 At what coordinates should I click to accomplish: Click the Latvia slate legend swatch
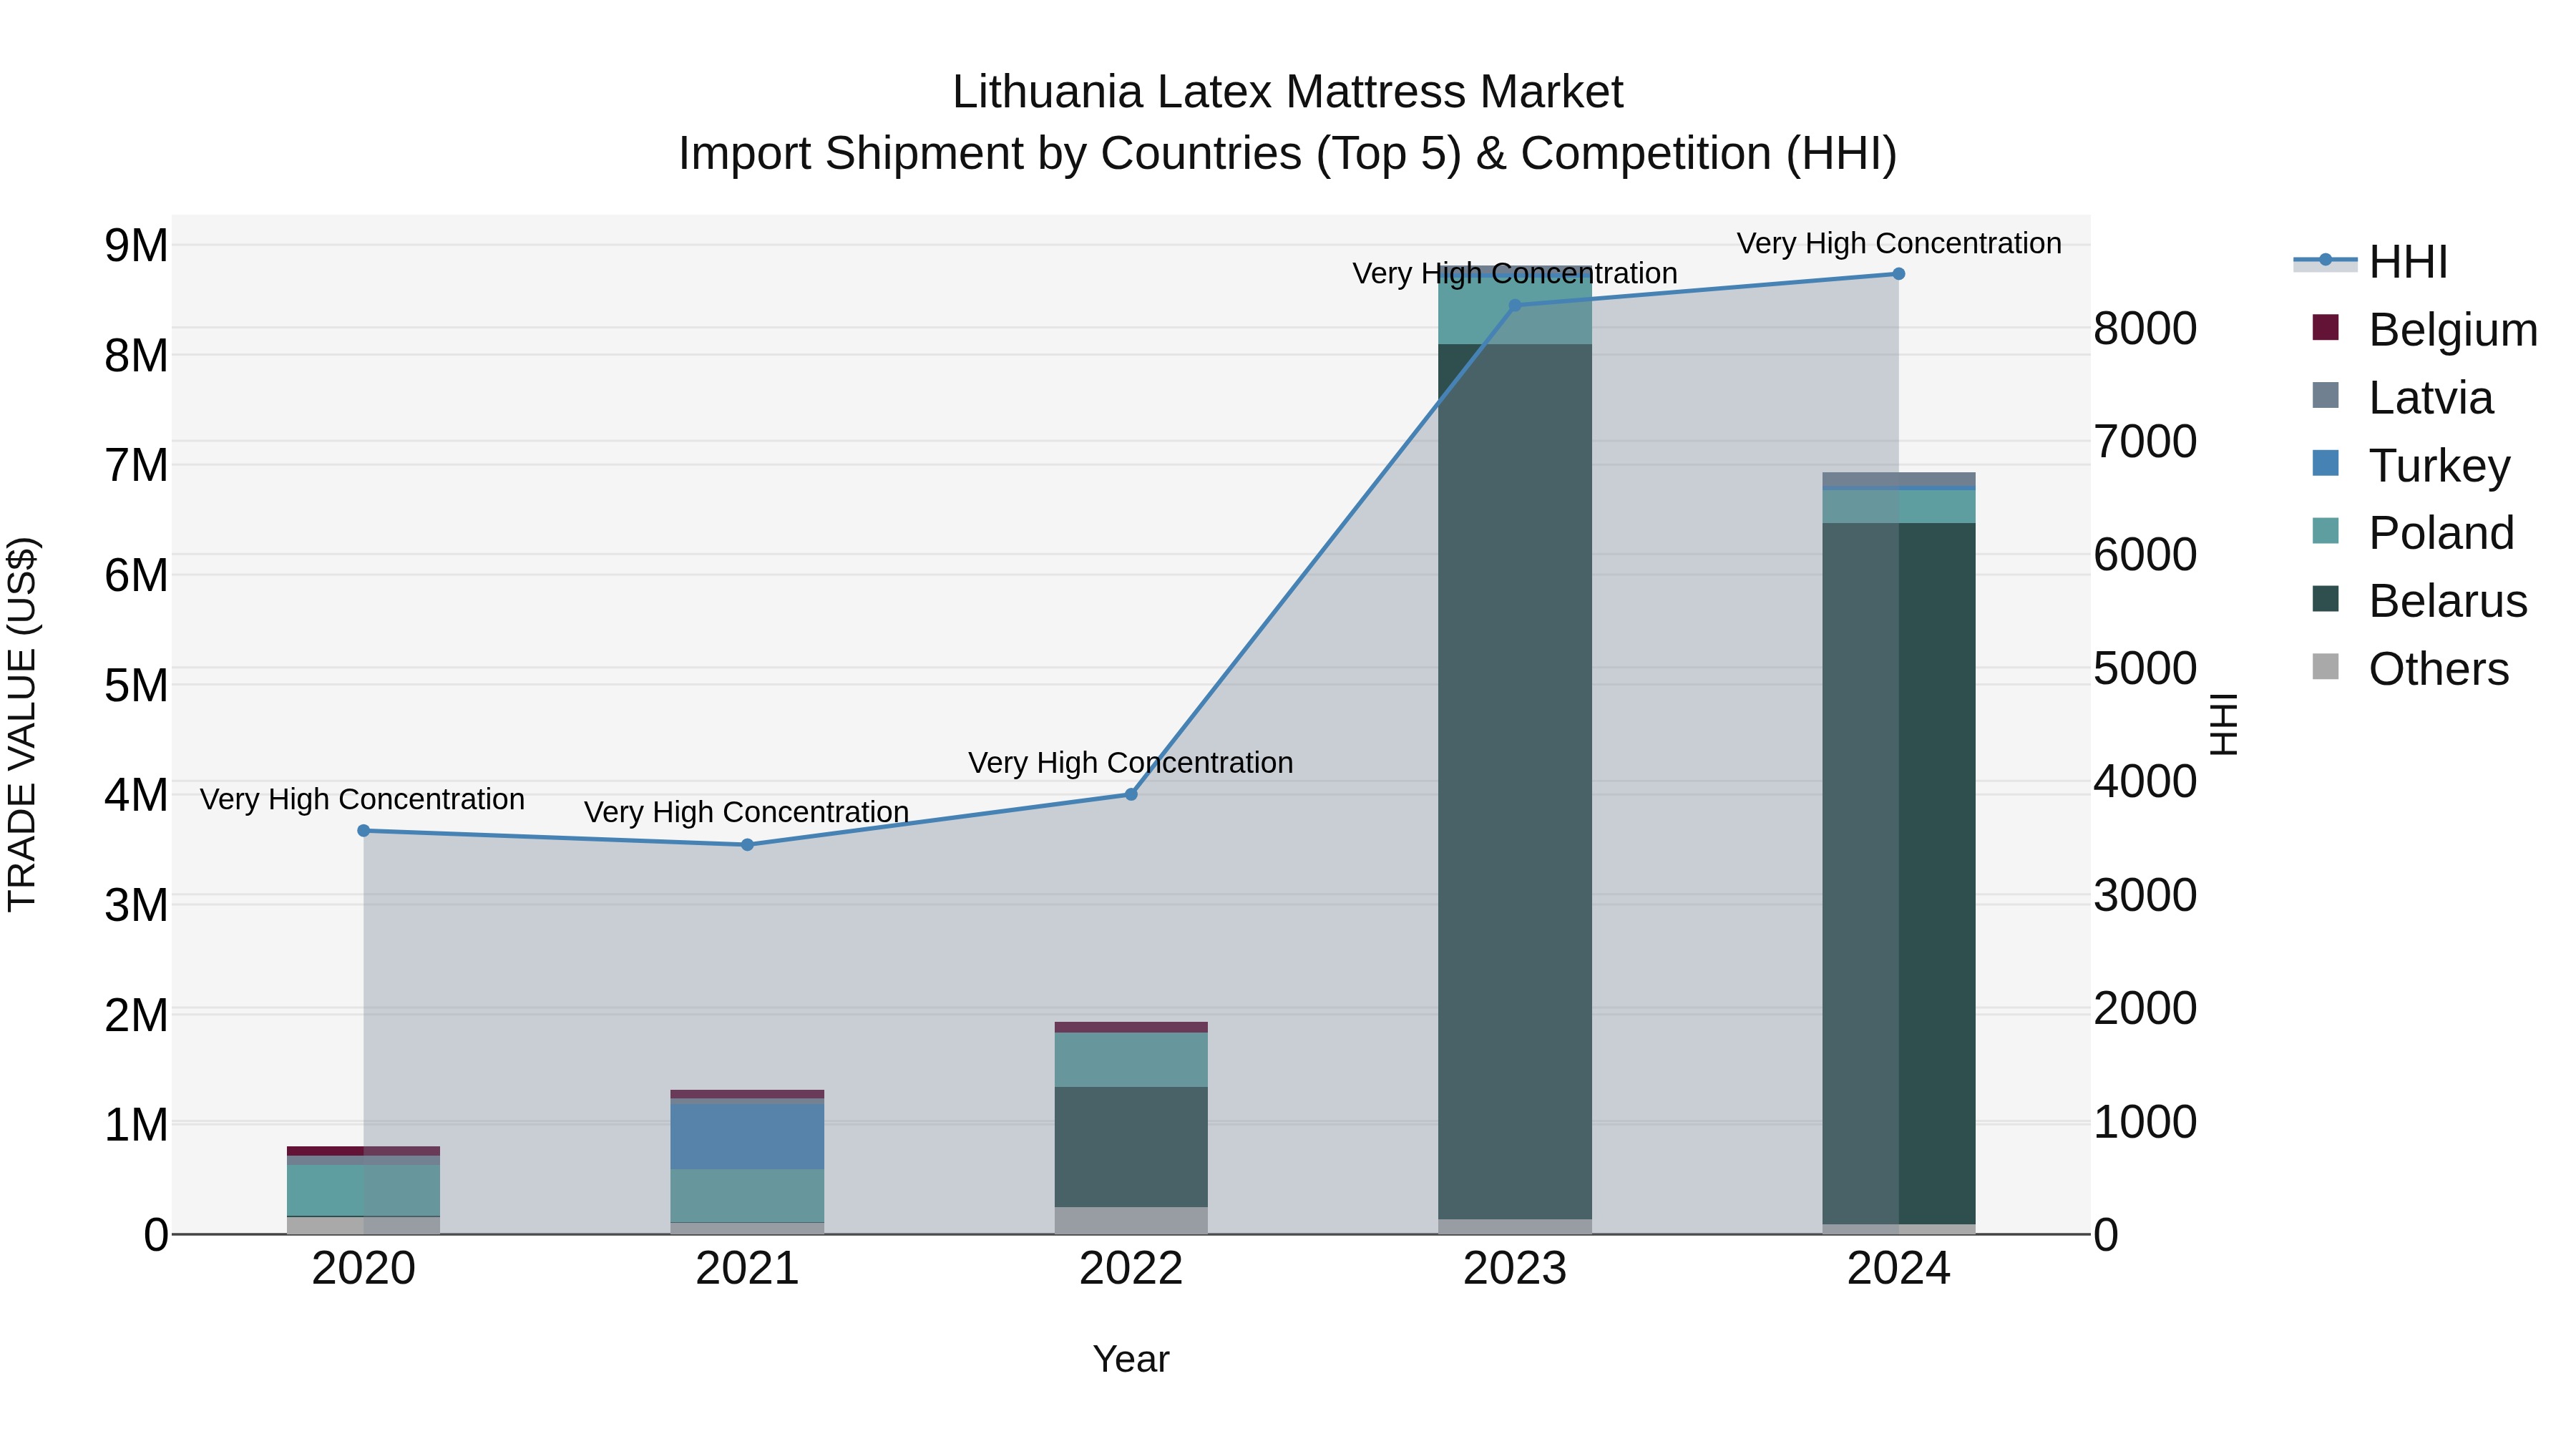(2326, 396)
